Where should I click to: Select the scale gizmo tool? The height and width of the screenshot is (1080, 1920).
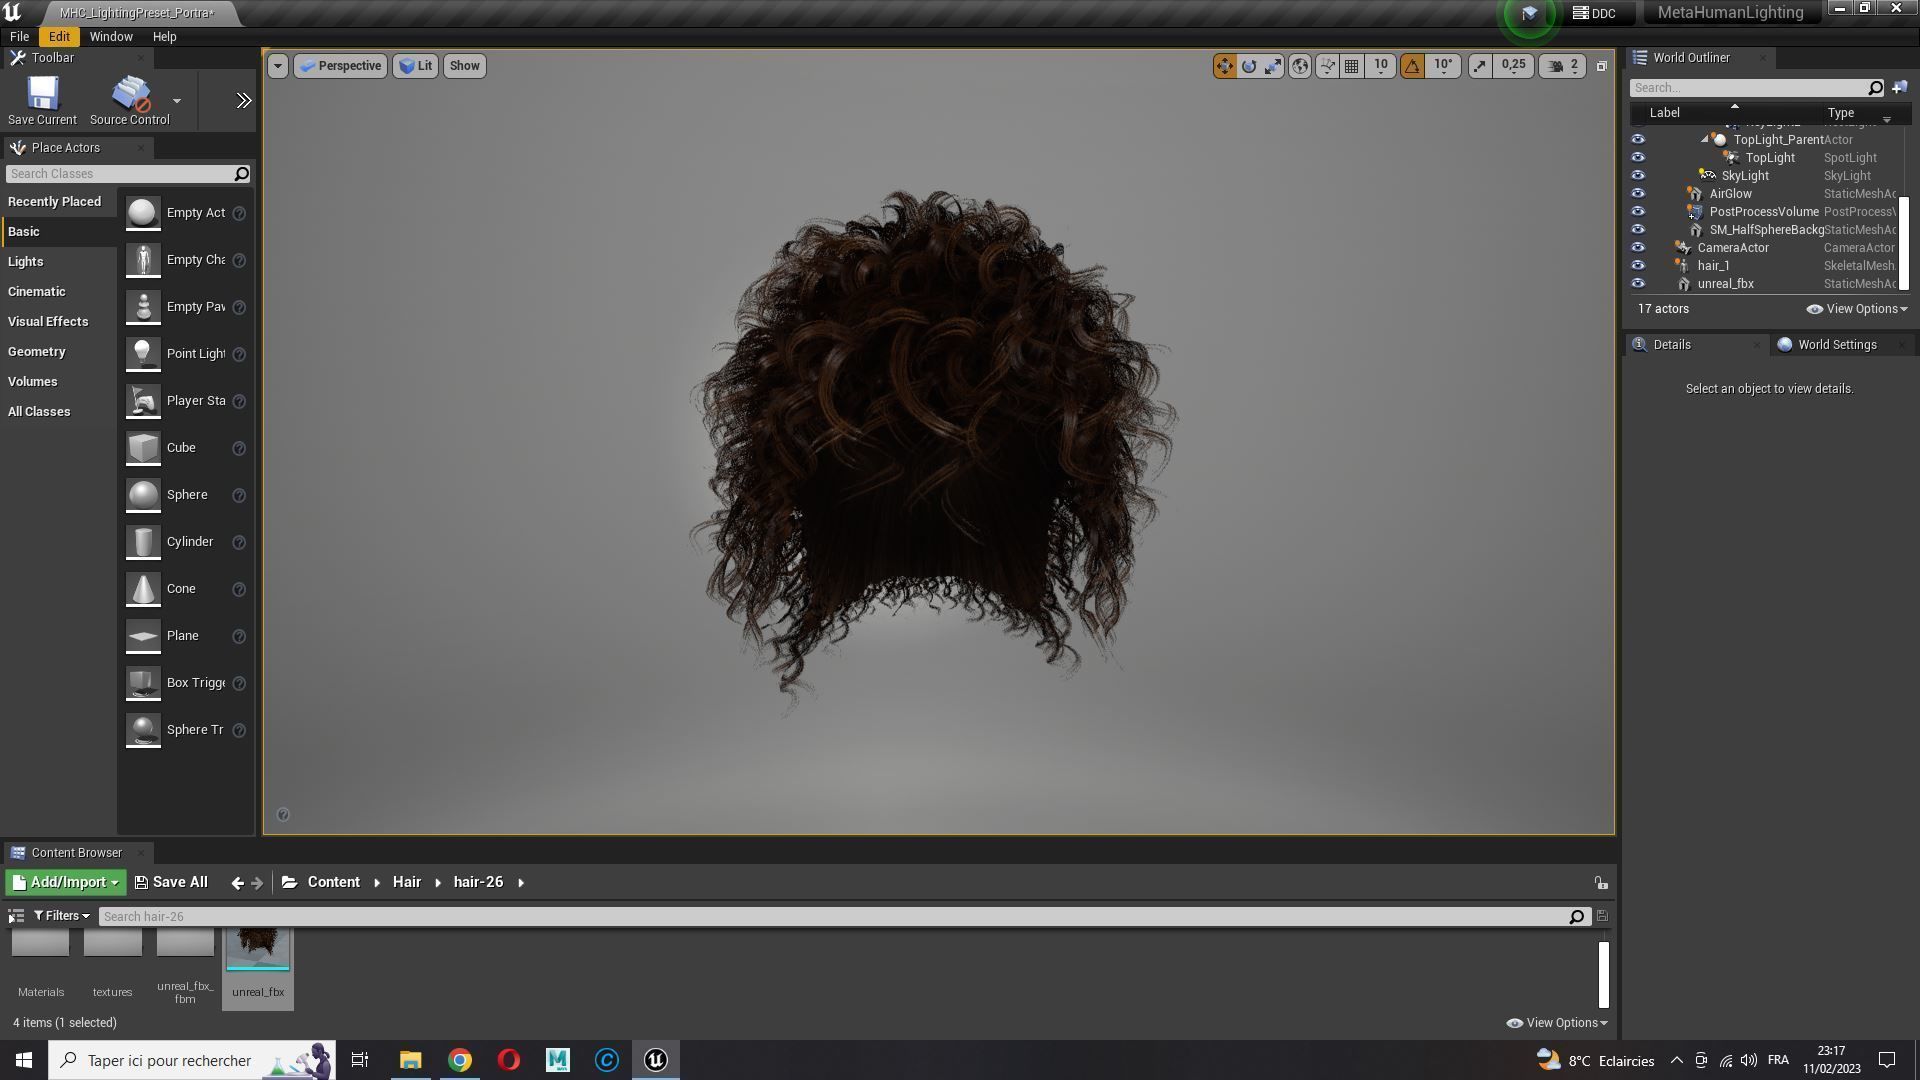coord(1273,66)
